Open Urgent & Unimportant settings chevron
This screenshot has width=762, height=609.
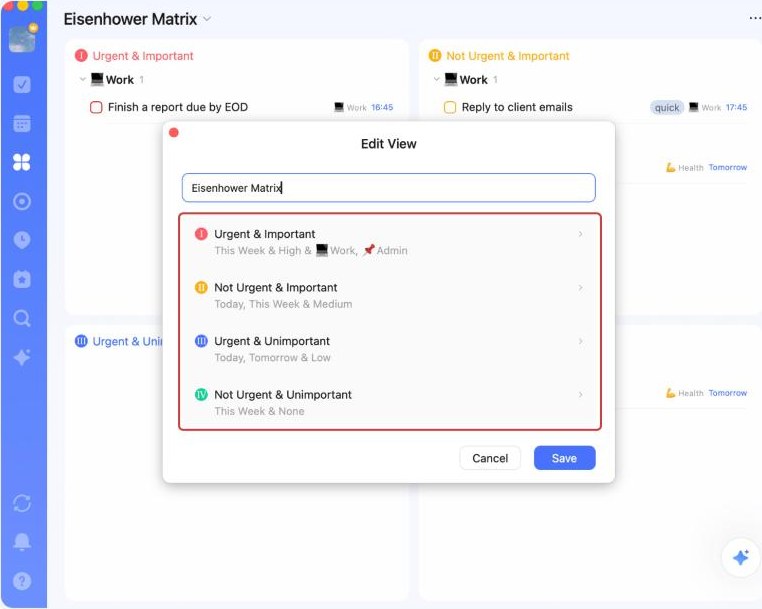(x=580, y=341)
